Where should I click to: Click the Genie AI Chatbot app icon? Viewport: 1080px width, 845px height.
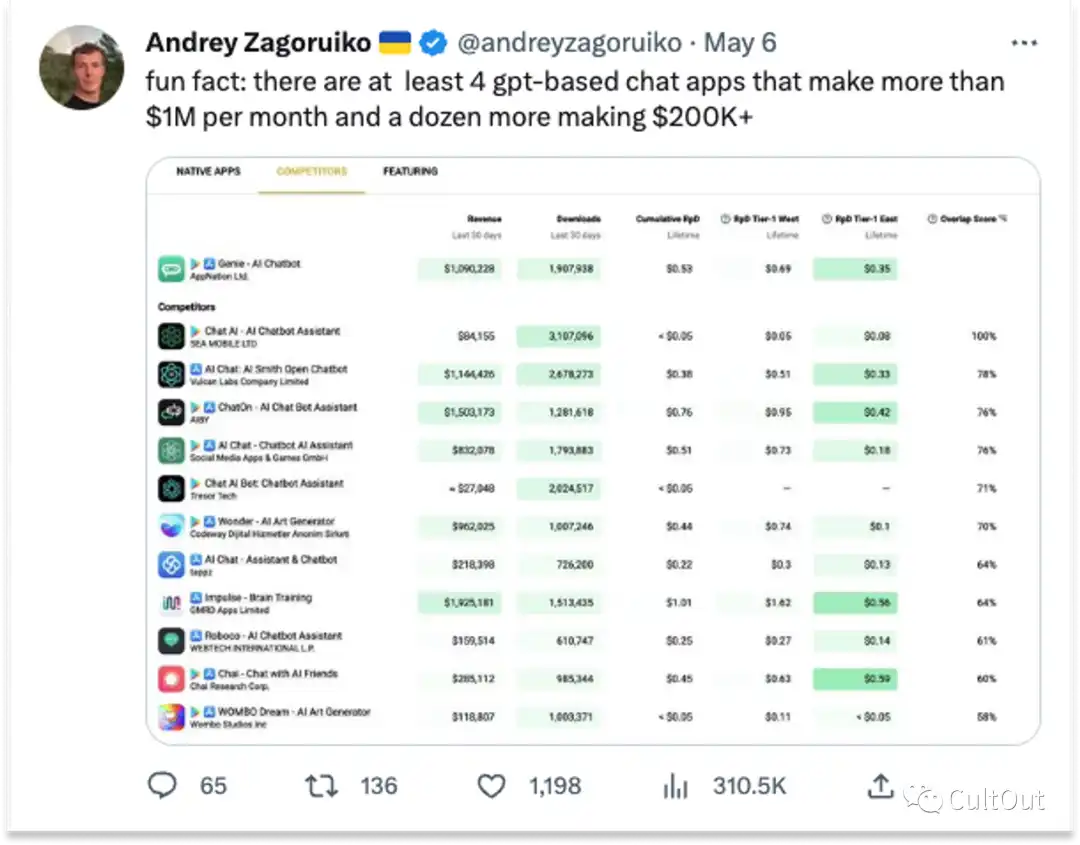click(171, 269)
